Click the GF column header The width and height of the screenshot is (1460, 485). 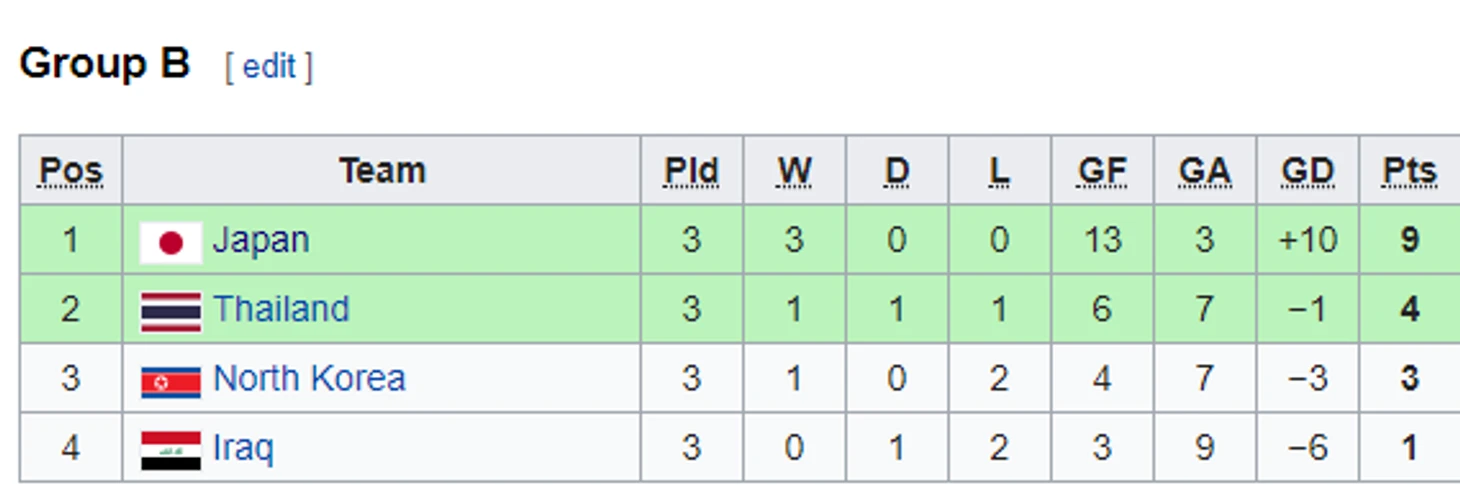click(x=1102, y=172)
